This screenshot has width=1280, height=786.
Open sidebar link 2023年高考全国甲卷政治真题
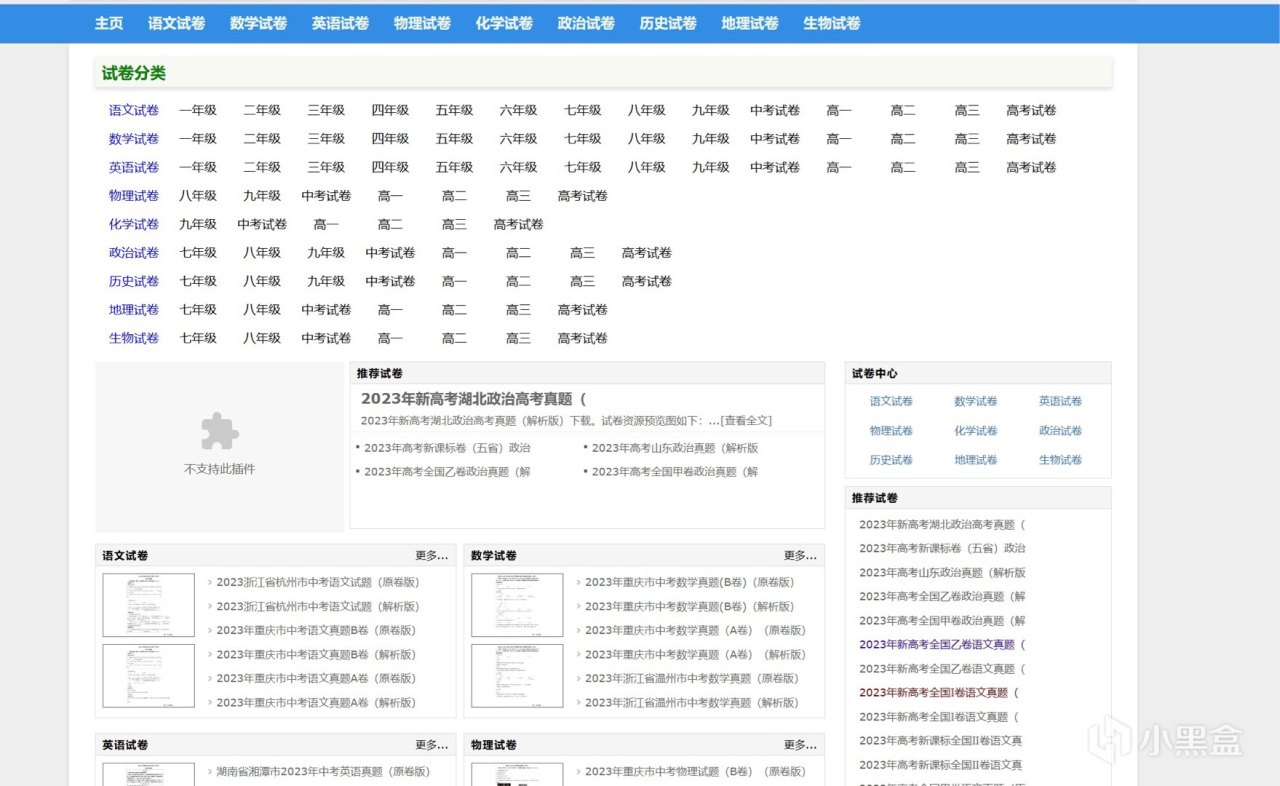pos(942,620)
